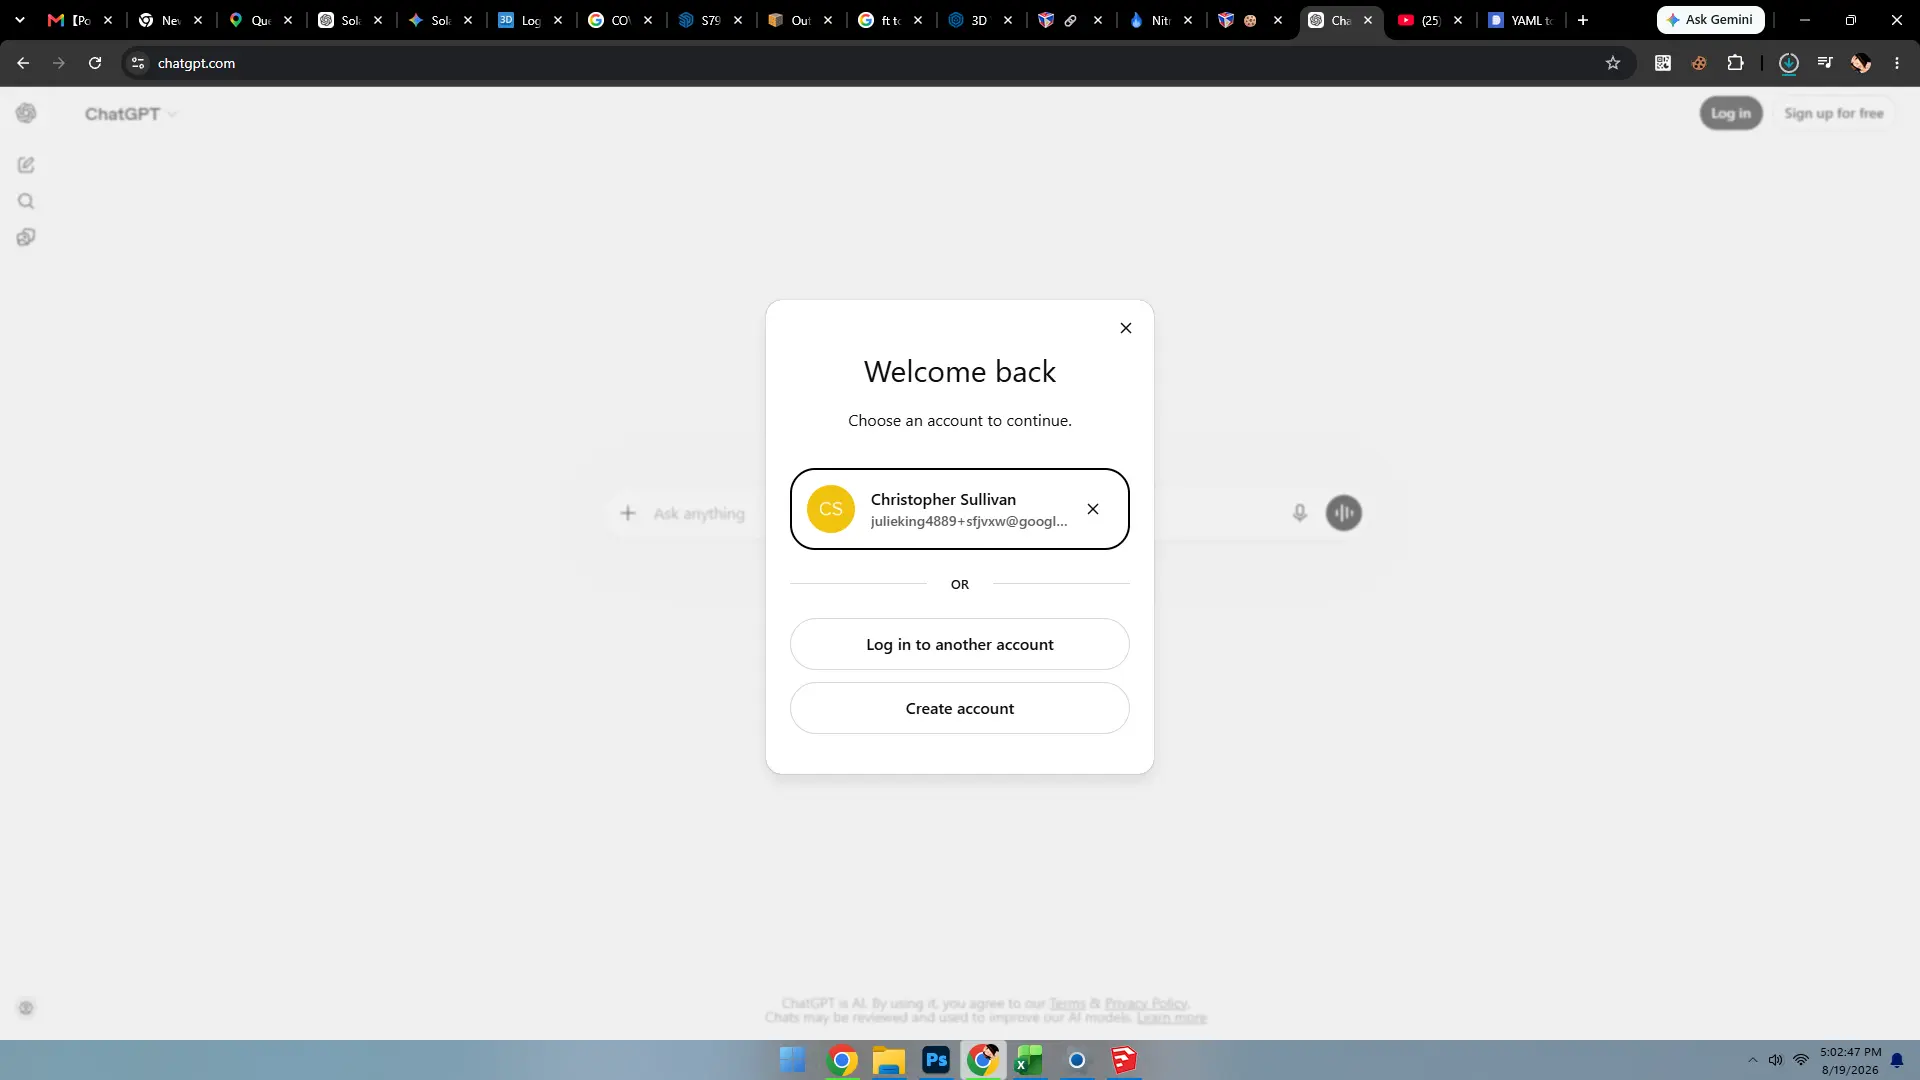This screenshot has width=1920, height=1080.
Task: Open the Extensions puzzle menu
Action: 1736,63
